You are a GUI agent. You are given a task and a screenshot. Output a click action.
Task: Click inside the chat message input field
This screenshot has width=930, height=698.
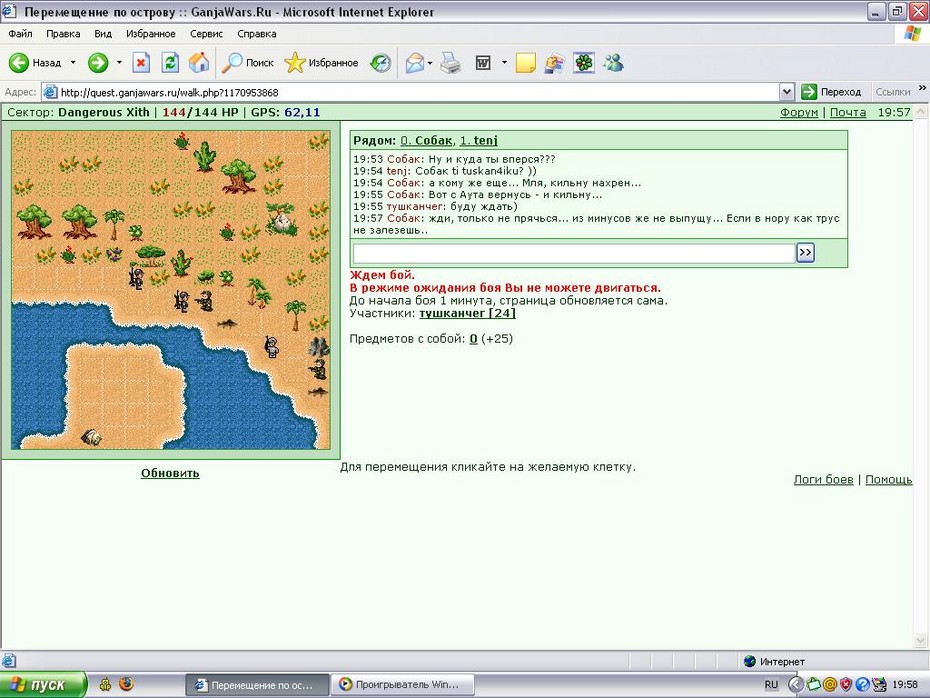574,253
